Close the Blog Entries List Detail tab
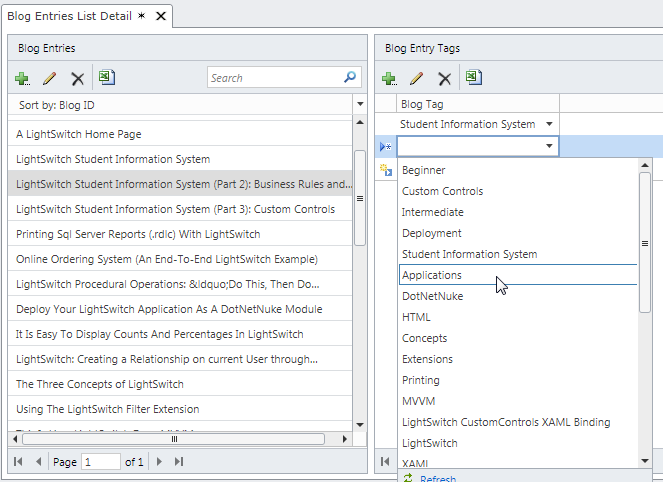 161,17
